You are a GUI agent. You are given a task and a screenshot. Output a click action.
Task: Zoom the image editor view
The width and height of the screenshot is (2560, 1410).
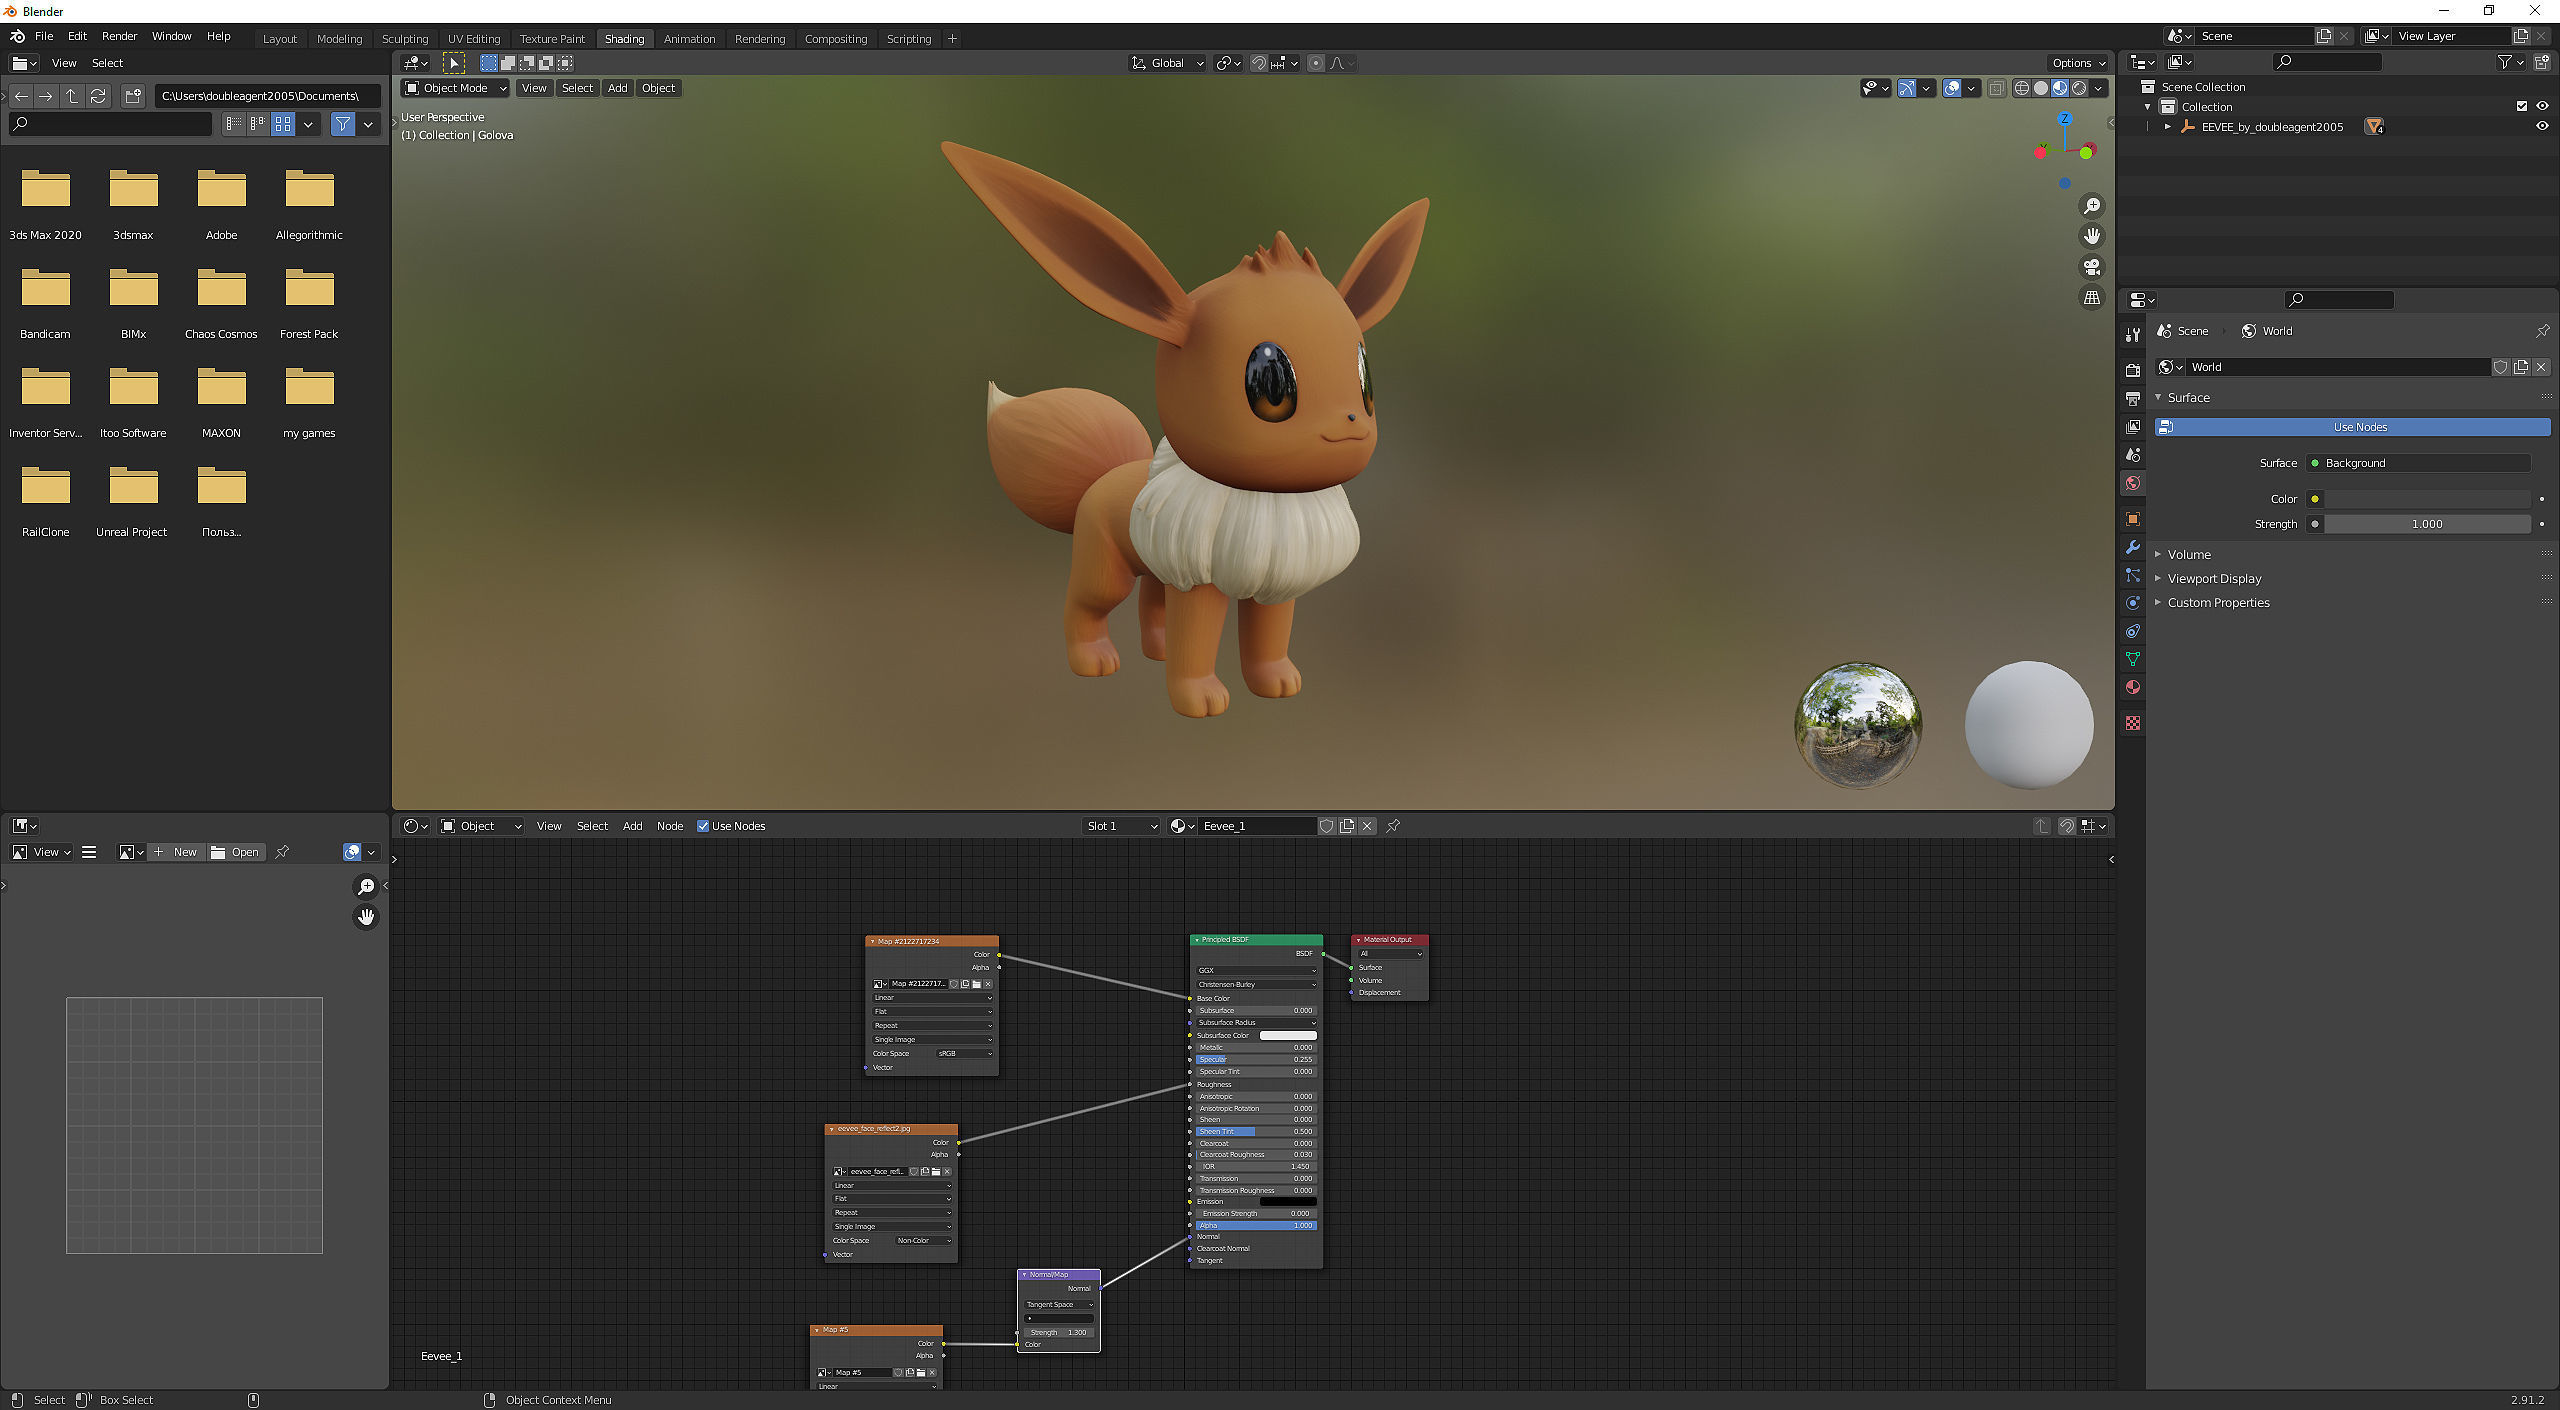[x=366, y=887]
